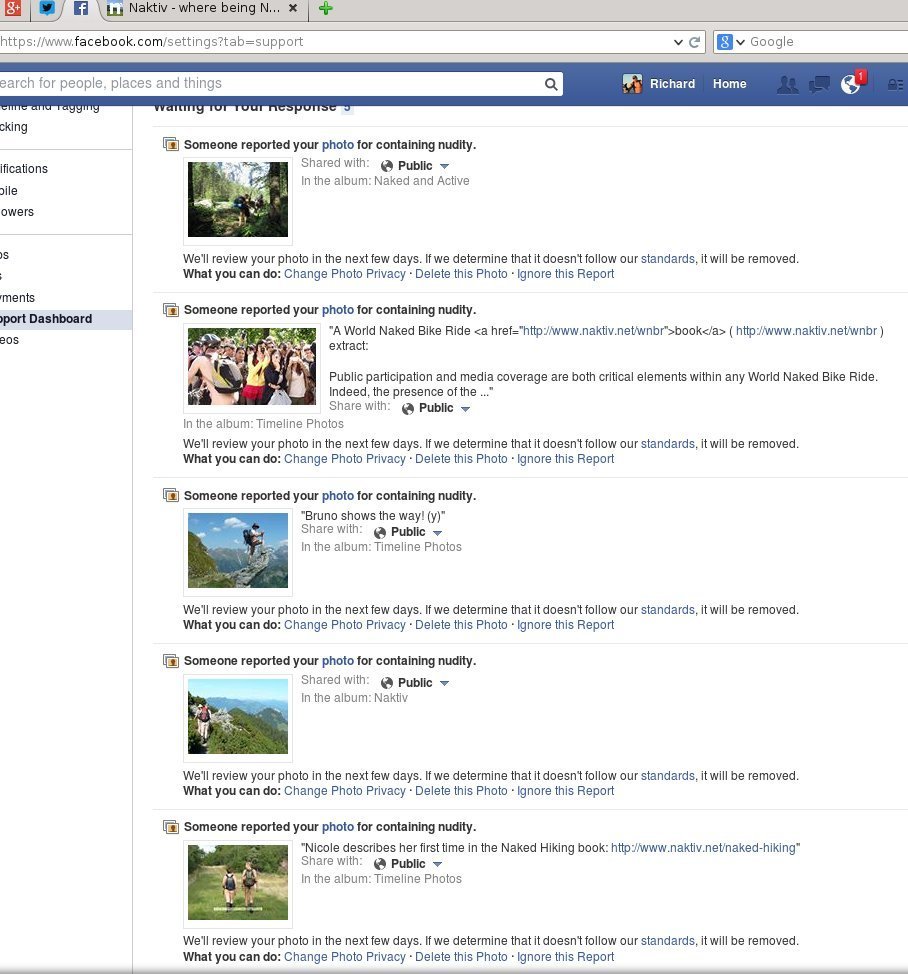Close the Naktiv tab
908x974 pixels.
click(293, 8)
